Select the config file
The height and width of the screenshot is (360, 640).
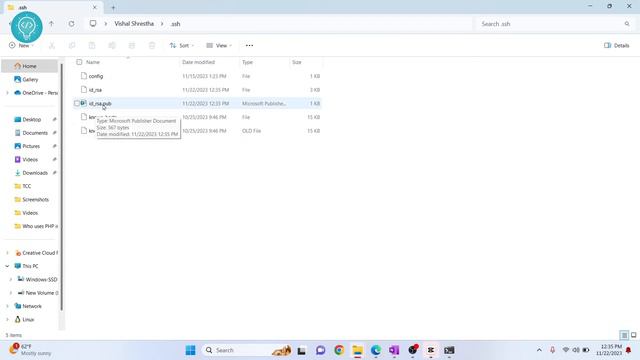click(x=96, y=76)
